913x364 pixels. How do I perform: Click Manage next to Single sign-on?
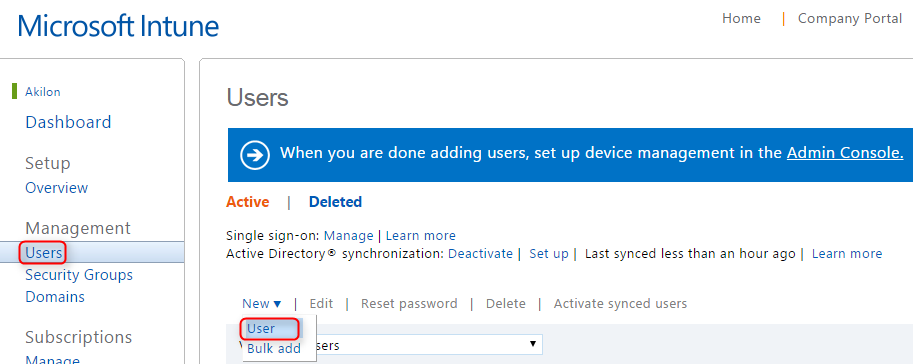click(x=348, y=236)
